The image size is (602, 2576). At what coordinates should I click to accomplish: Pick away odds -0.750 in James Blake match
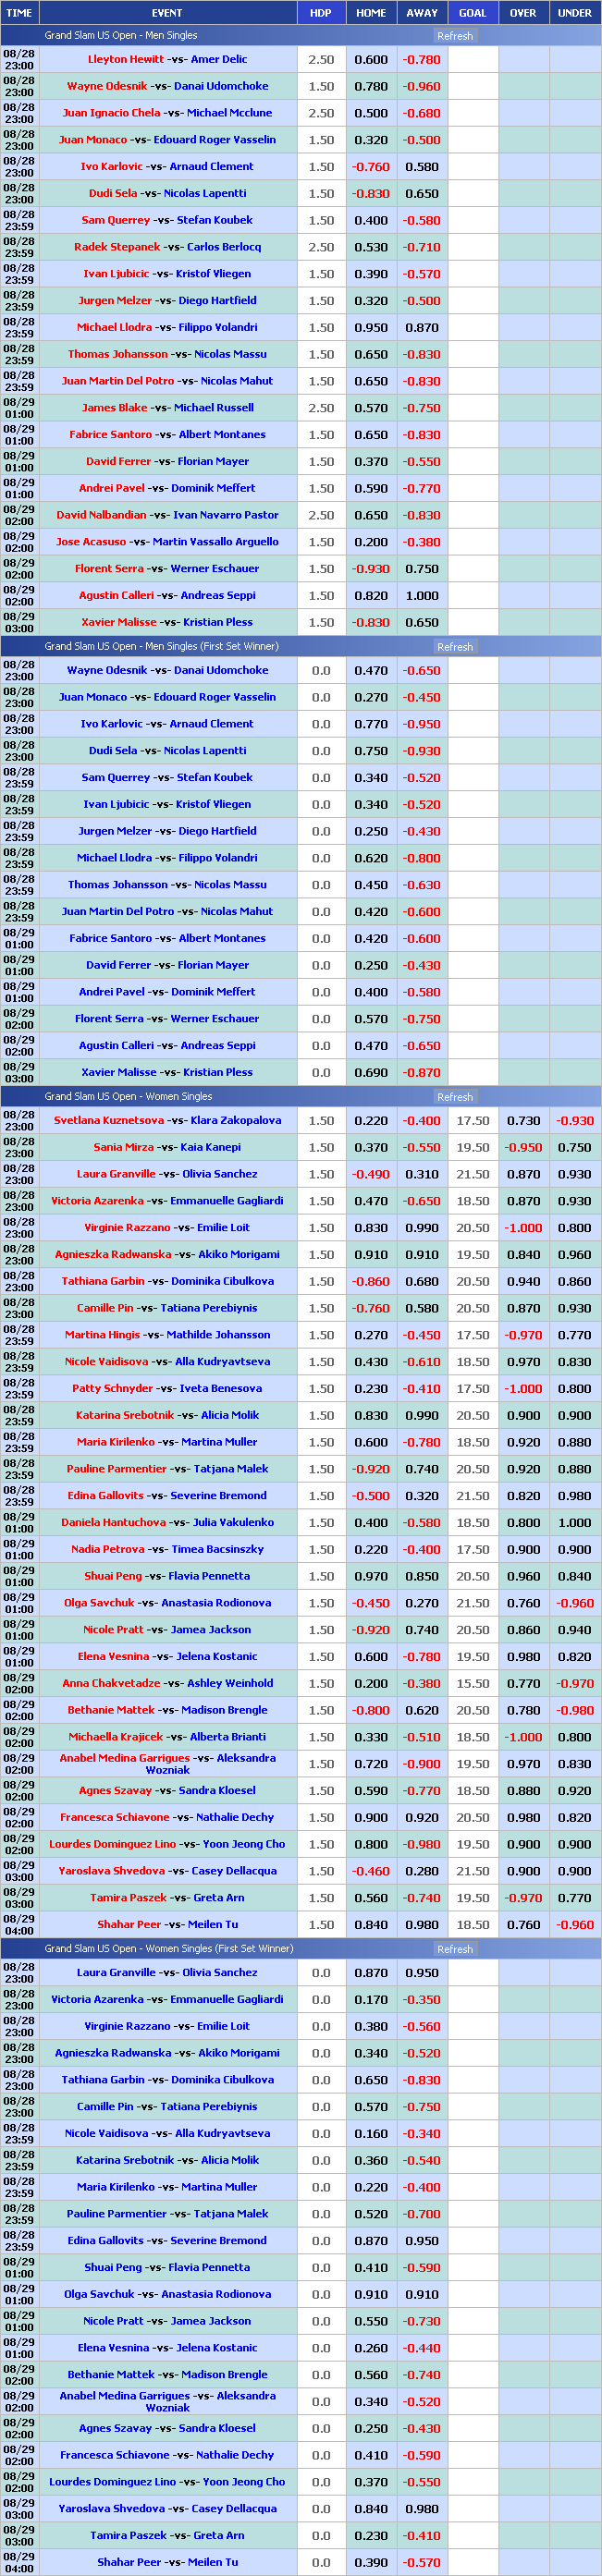[x=421, y=408]
